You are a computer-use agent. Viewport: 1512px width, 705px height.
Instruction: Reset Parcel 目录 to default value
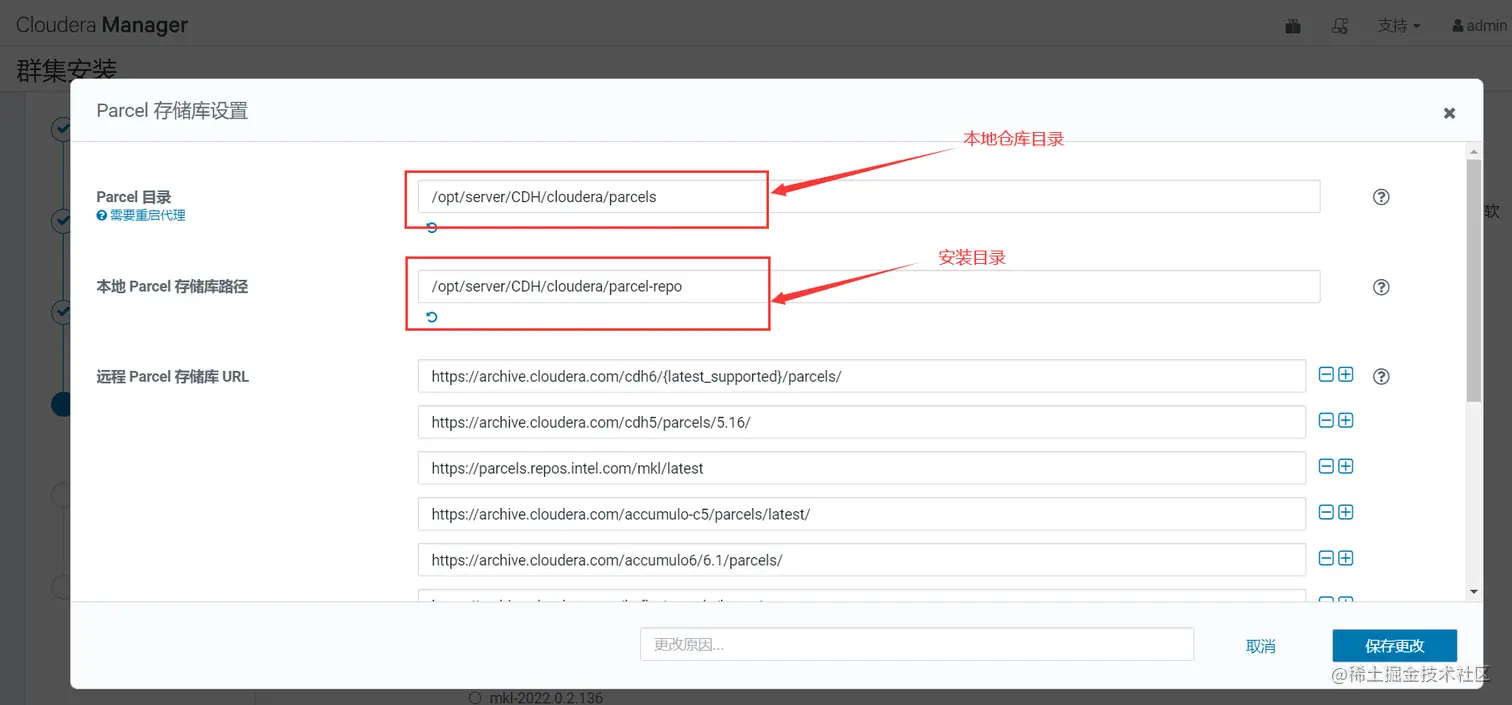[x=432, y=228]
